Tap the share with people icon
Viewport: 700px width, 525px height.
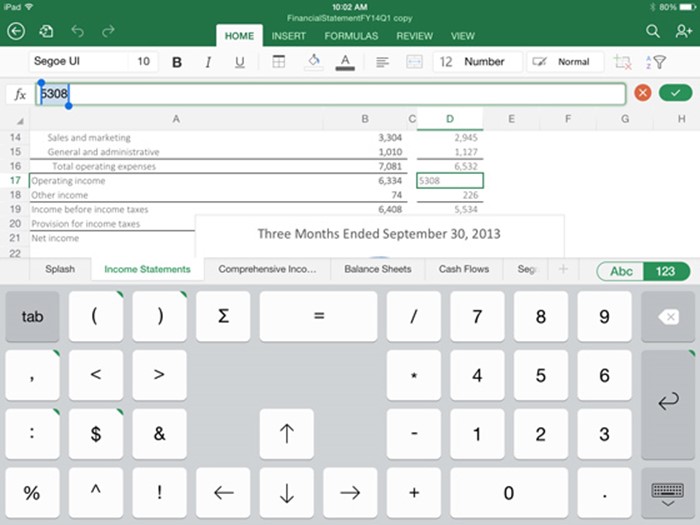(x=684, y=32)
